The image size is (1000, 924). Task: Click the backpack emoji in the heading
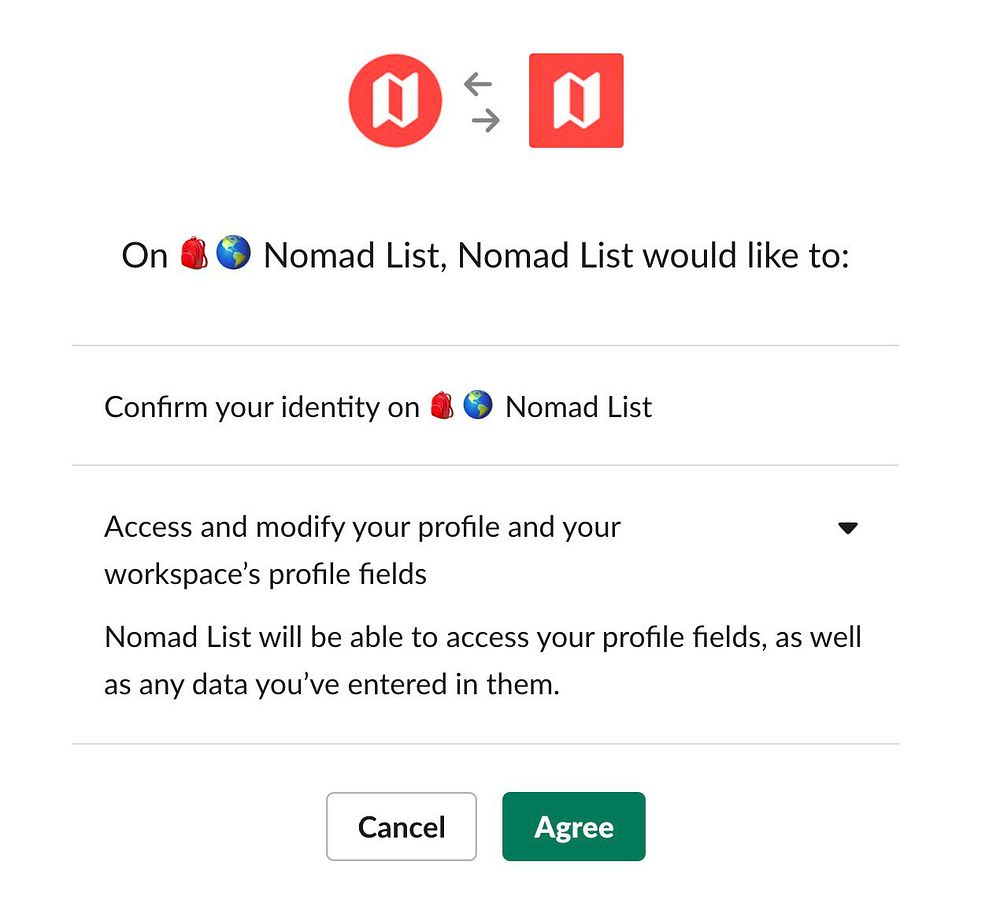click(x=194, y=254)
